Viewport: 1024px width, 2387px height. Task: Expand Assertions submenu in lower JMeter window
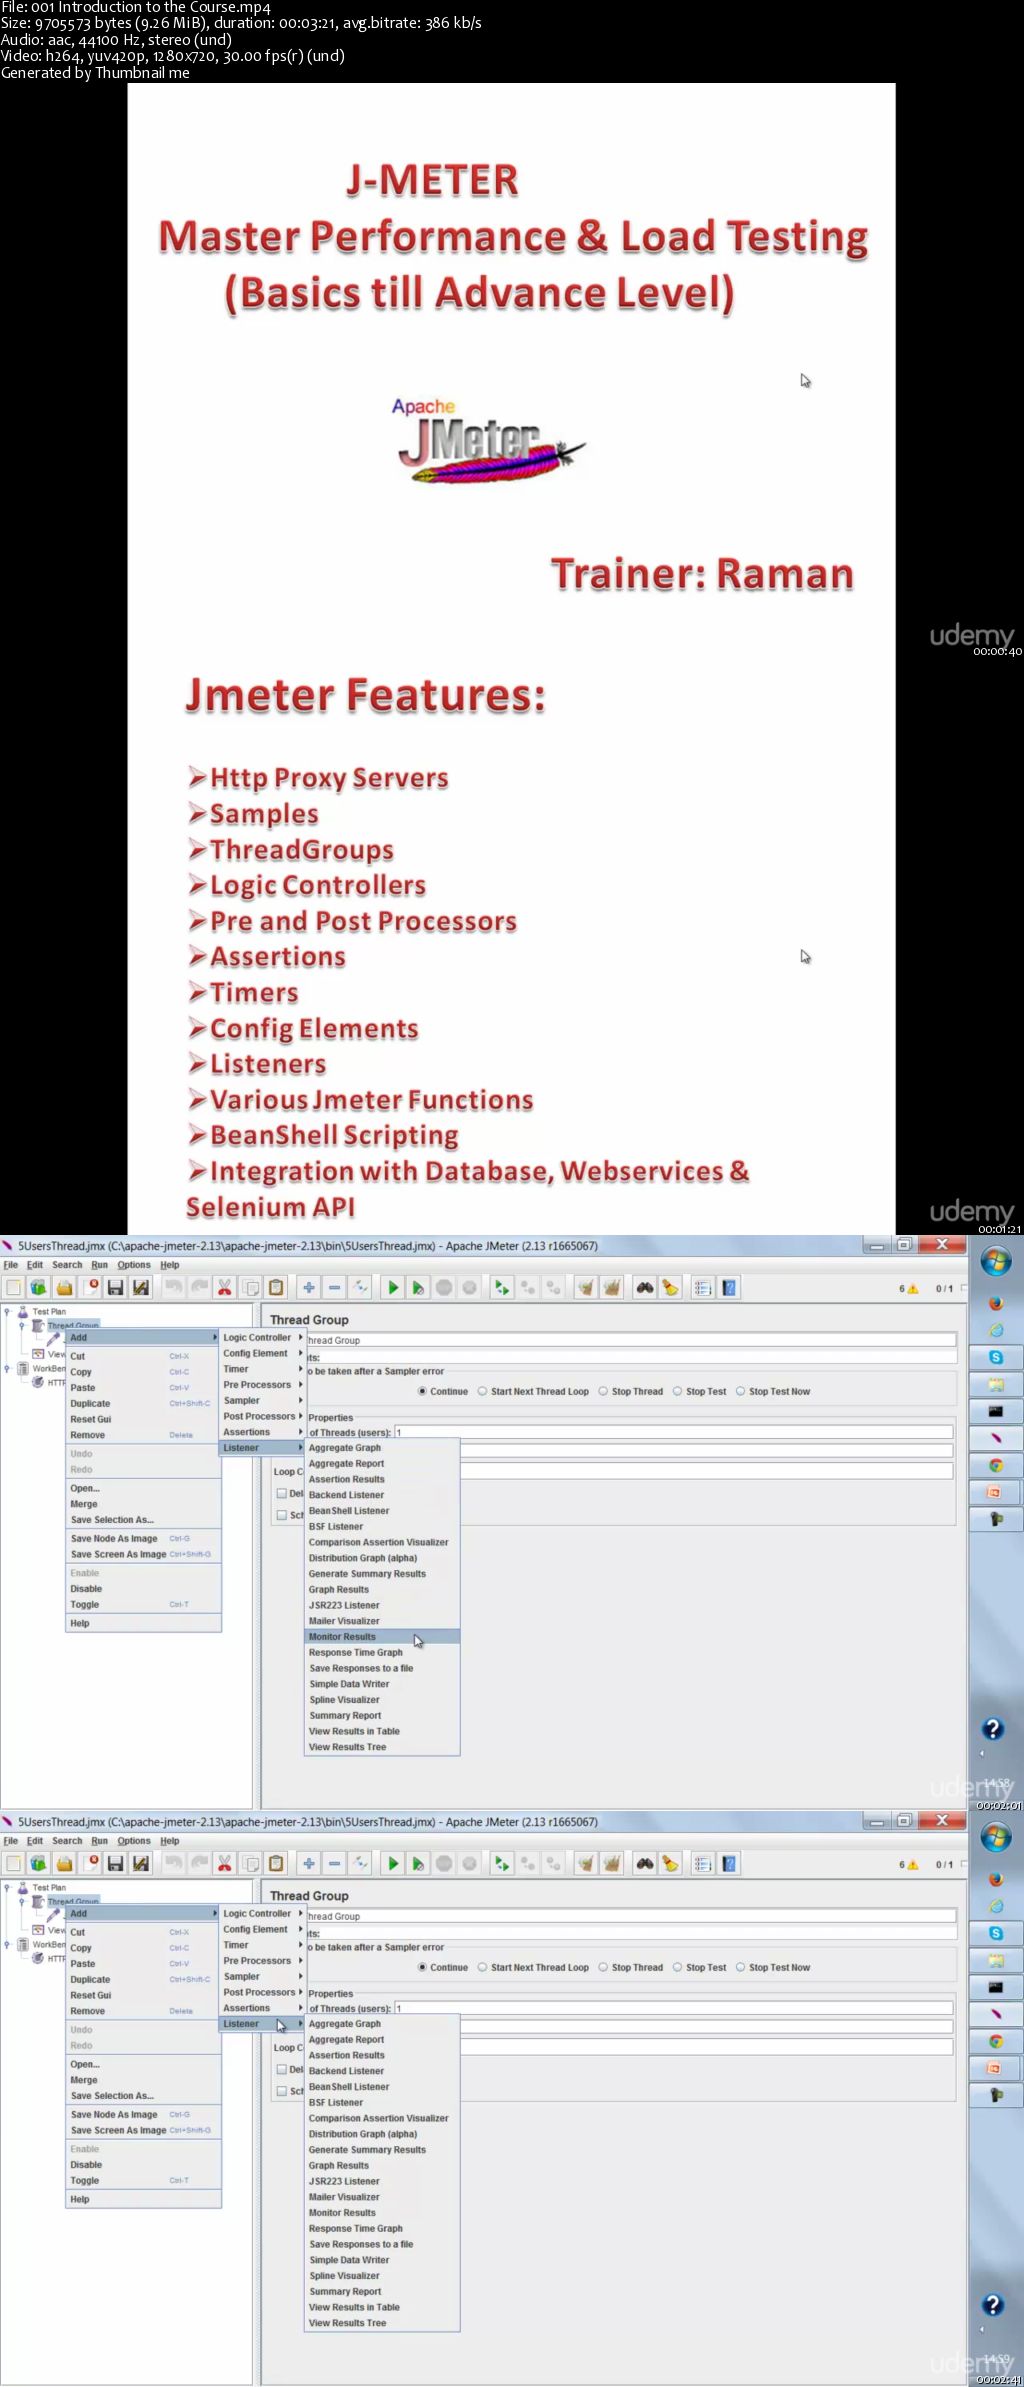click(x=262, y=2008)
